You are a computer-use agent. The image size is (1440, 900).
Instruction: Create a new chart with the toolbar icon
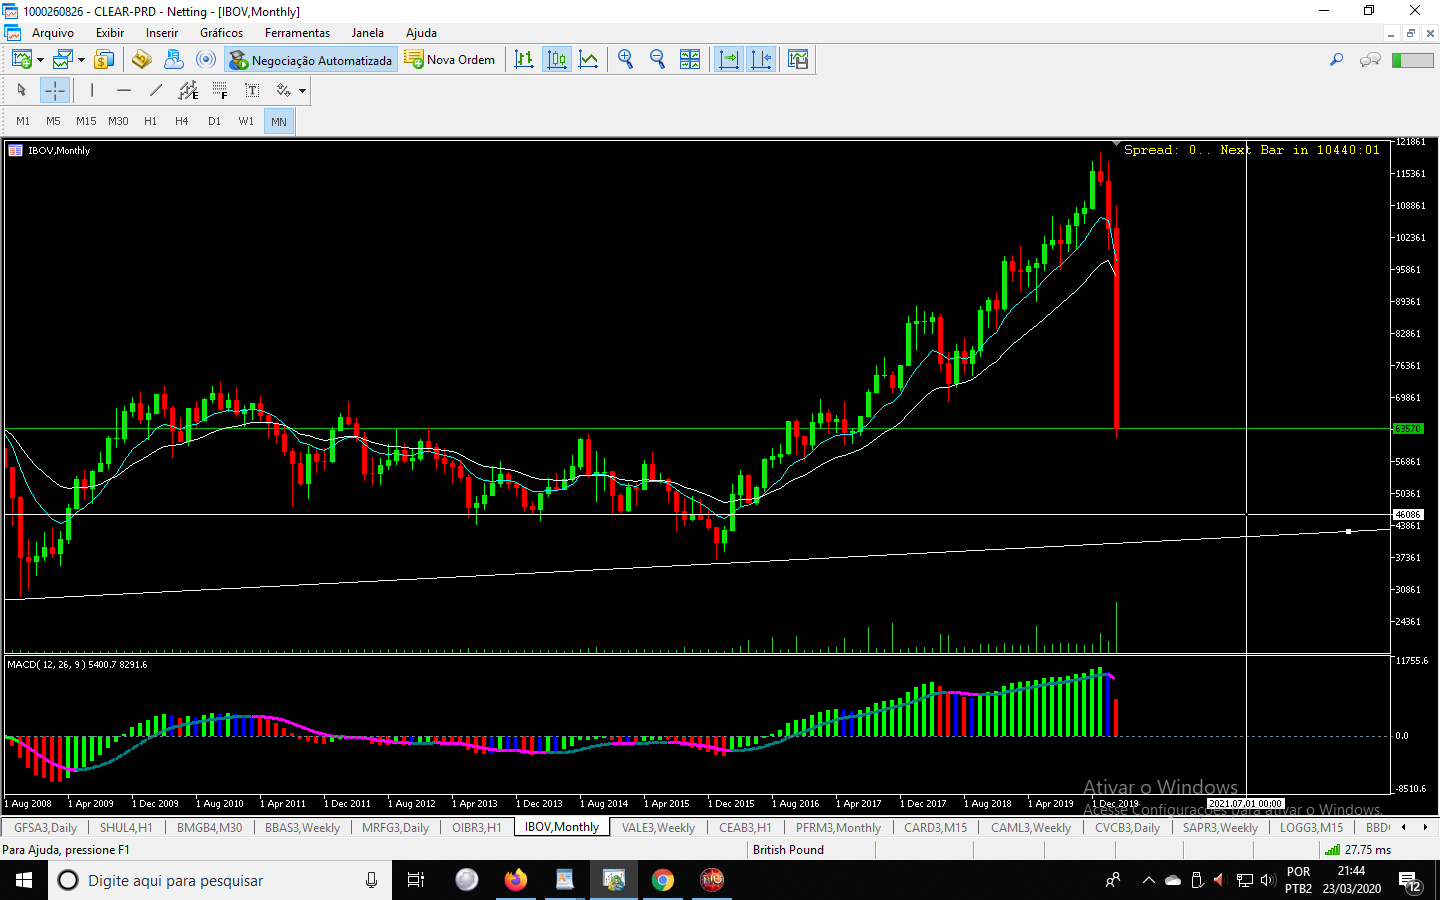21,60
